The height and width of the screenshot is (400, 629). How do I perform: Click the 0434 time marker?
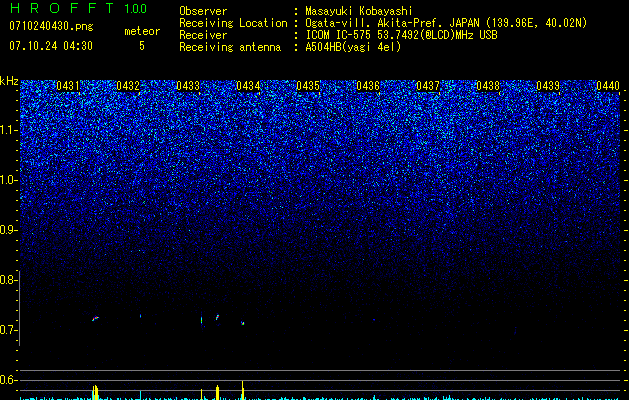point(248,85)
